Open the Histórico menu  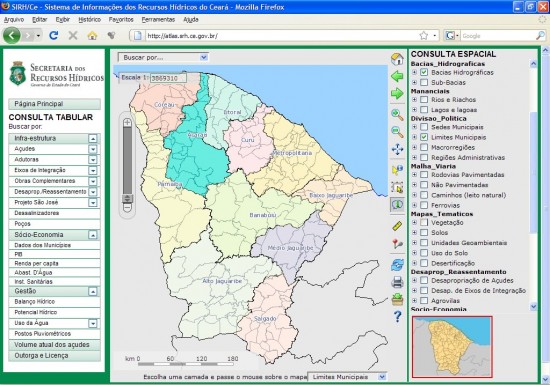coord(89,20)
